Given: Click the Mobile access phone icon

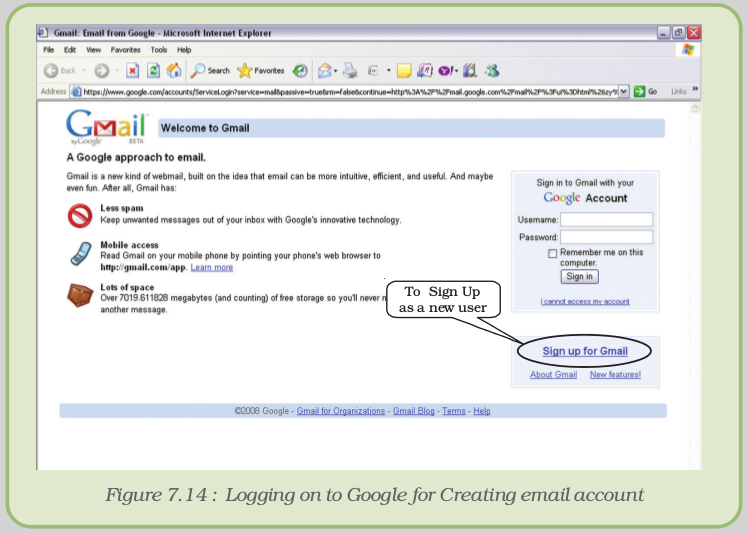Looking at the screenshot, I should click(x=81, y=254).
